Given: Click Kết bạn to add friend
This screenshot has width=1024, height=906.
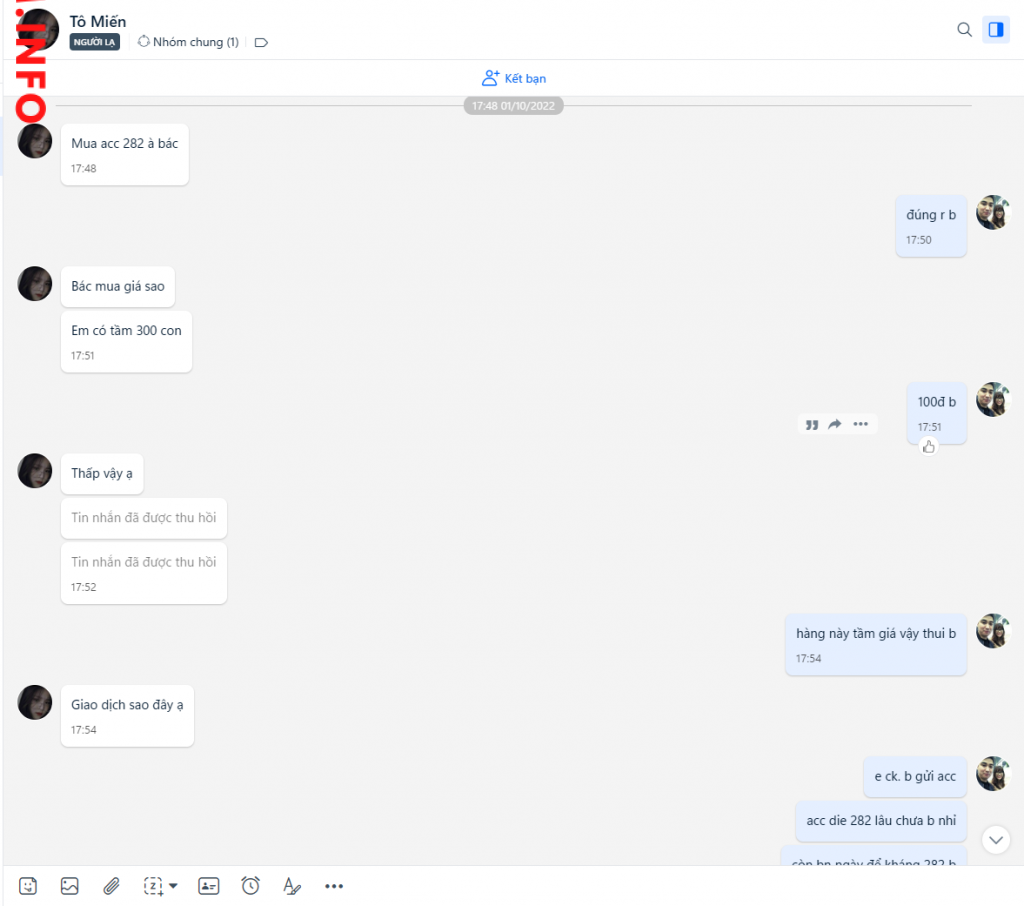Looking at the screenshot, I should tap(513, 78).
